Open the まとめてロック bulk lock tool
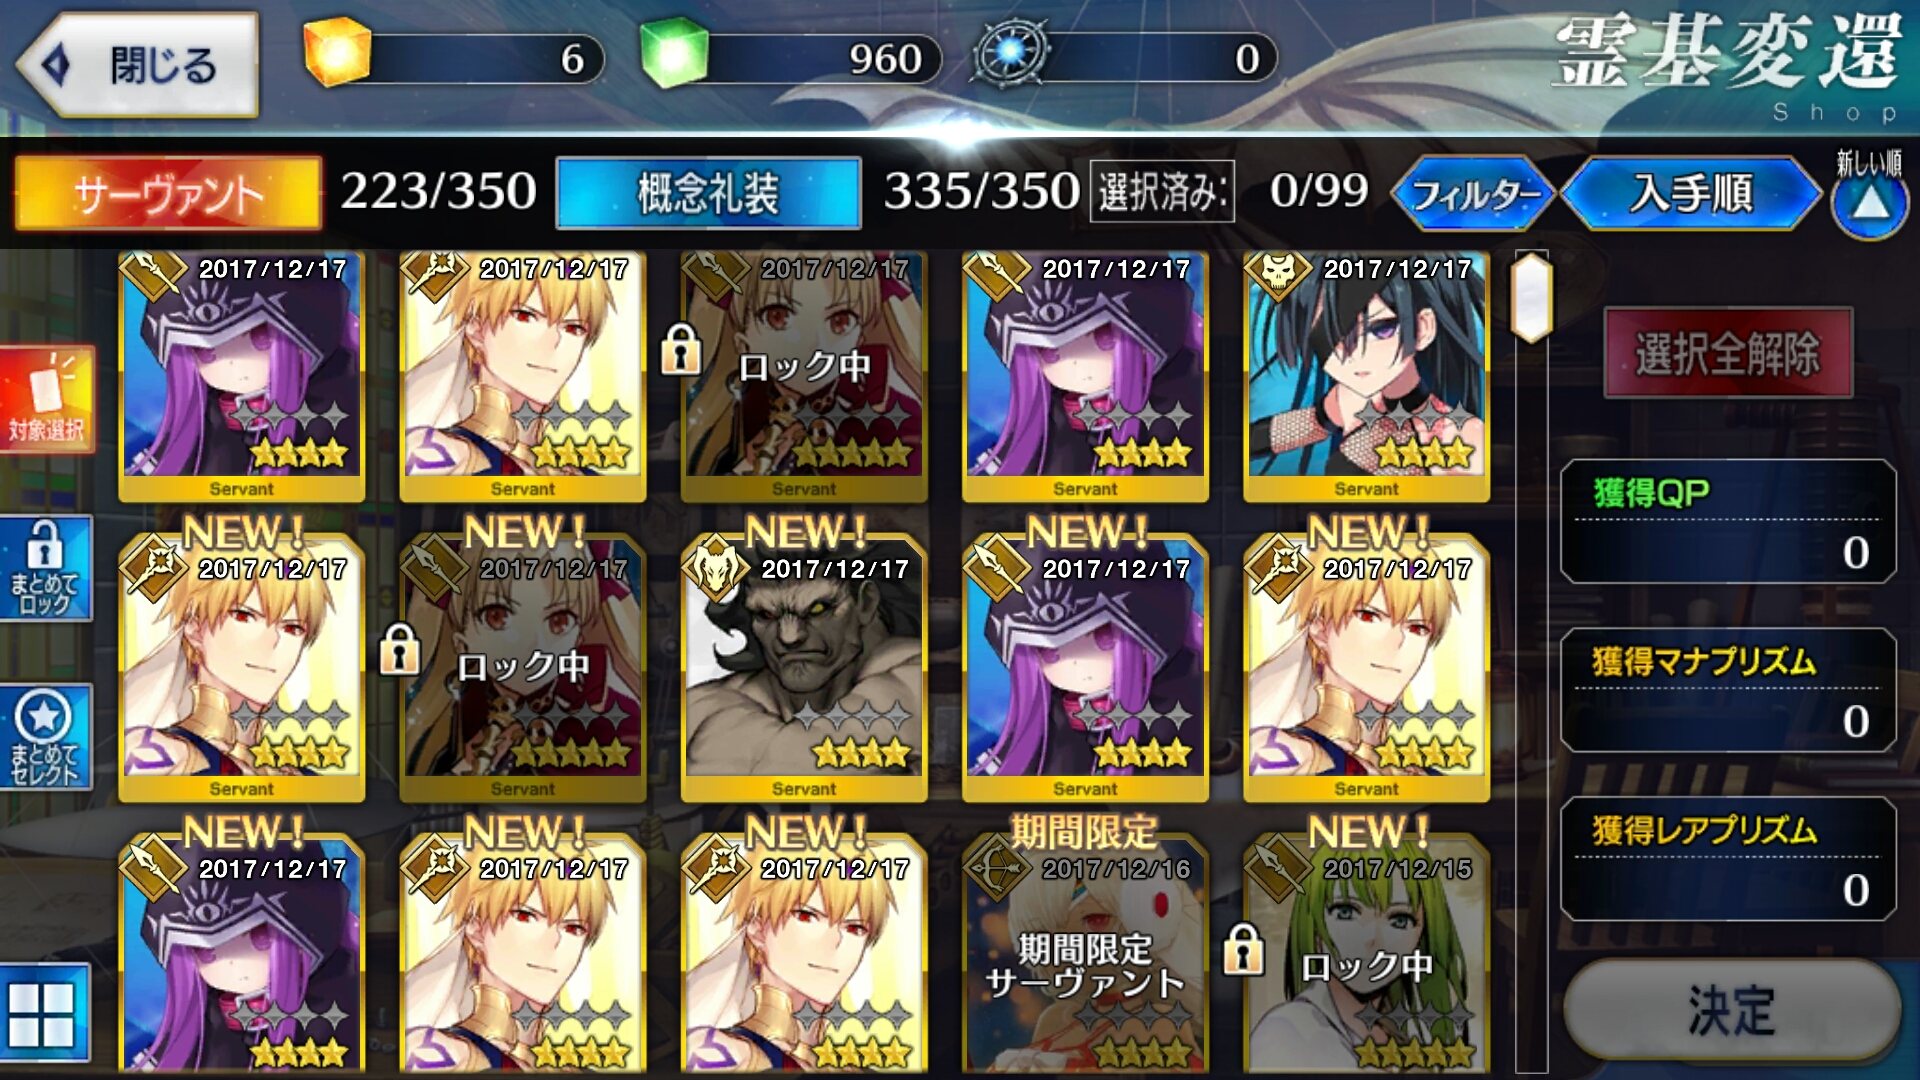 45,568
